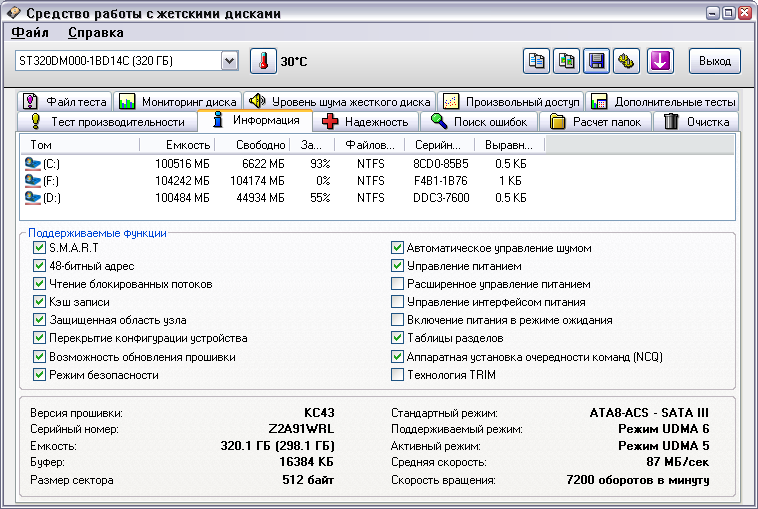The height and width of the screenshot is (509, 758).
Task: Open the Файл menu
Action: click(30, 33)
